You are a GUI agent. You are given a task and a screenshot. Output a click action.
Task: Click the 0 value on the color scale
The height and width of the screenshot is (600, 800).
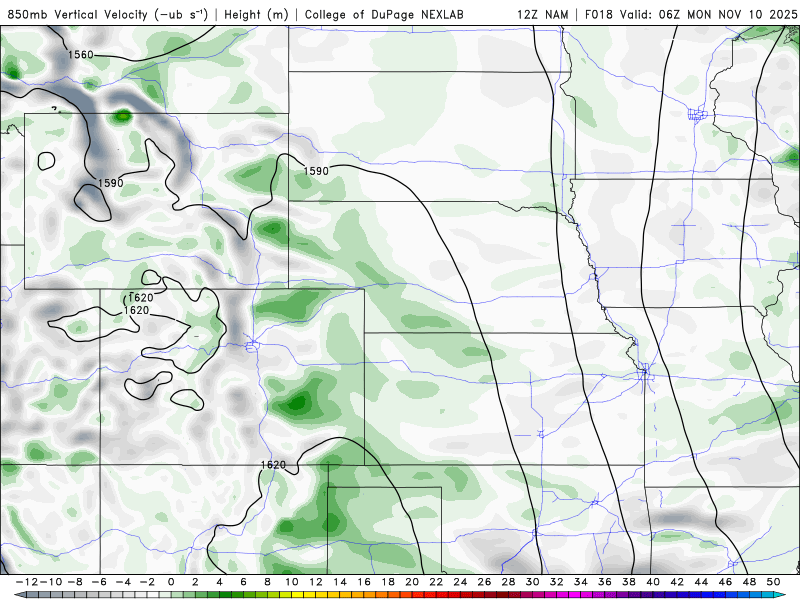click(171, 582)
